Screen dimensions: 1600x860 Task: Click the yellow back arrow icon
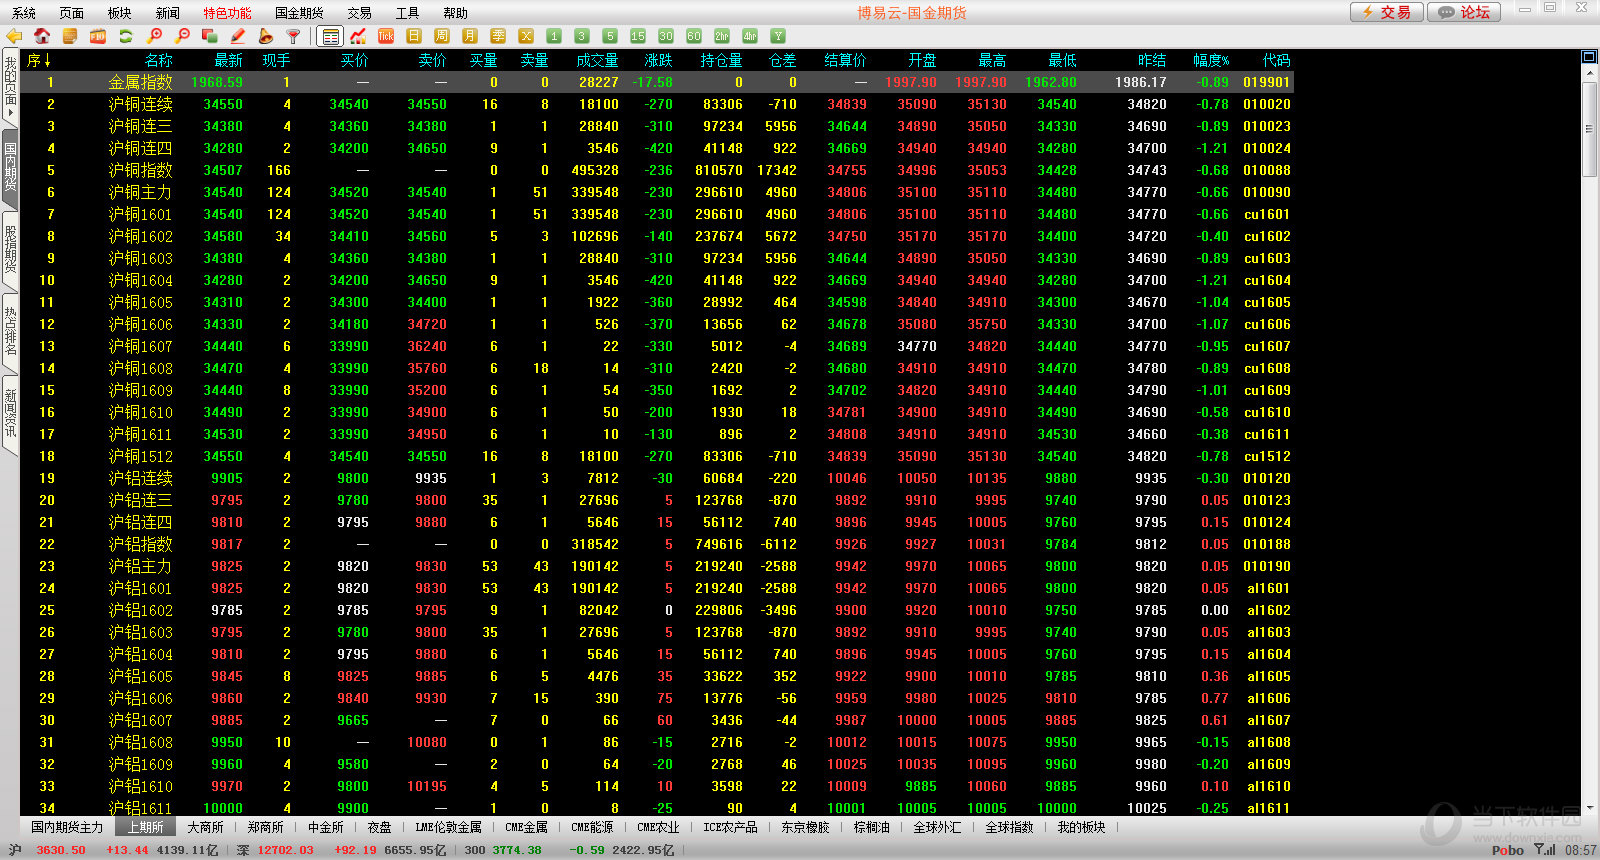[x=14, y=36]
